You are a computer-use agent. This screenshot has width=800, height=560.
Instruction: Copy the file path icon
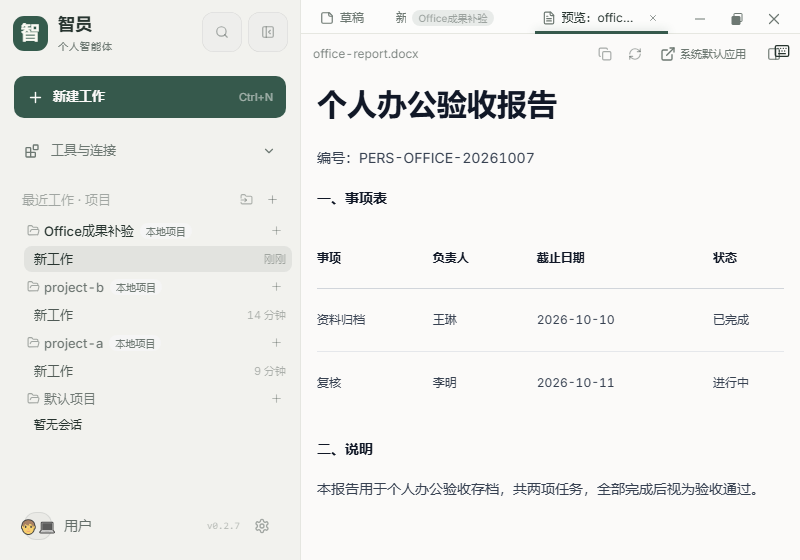point(605,54)
